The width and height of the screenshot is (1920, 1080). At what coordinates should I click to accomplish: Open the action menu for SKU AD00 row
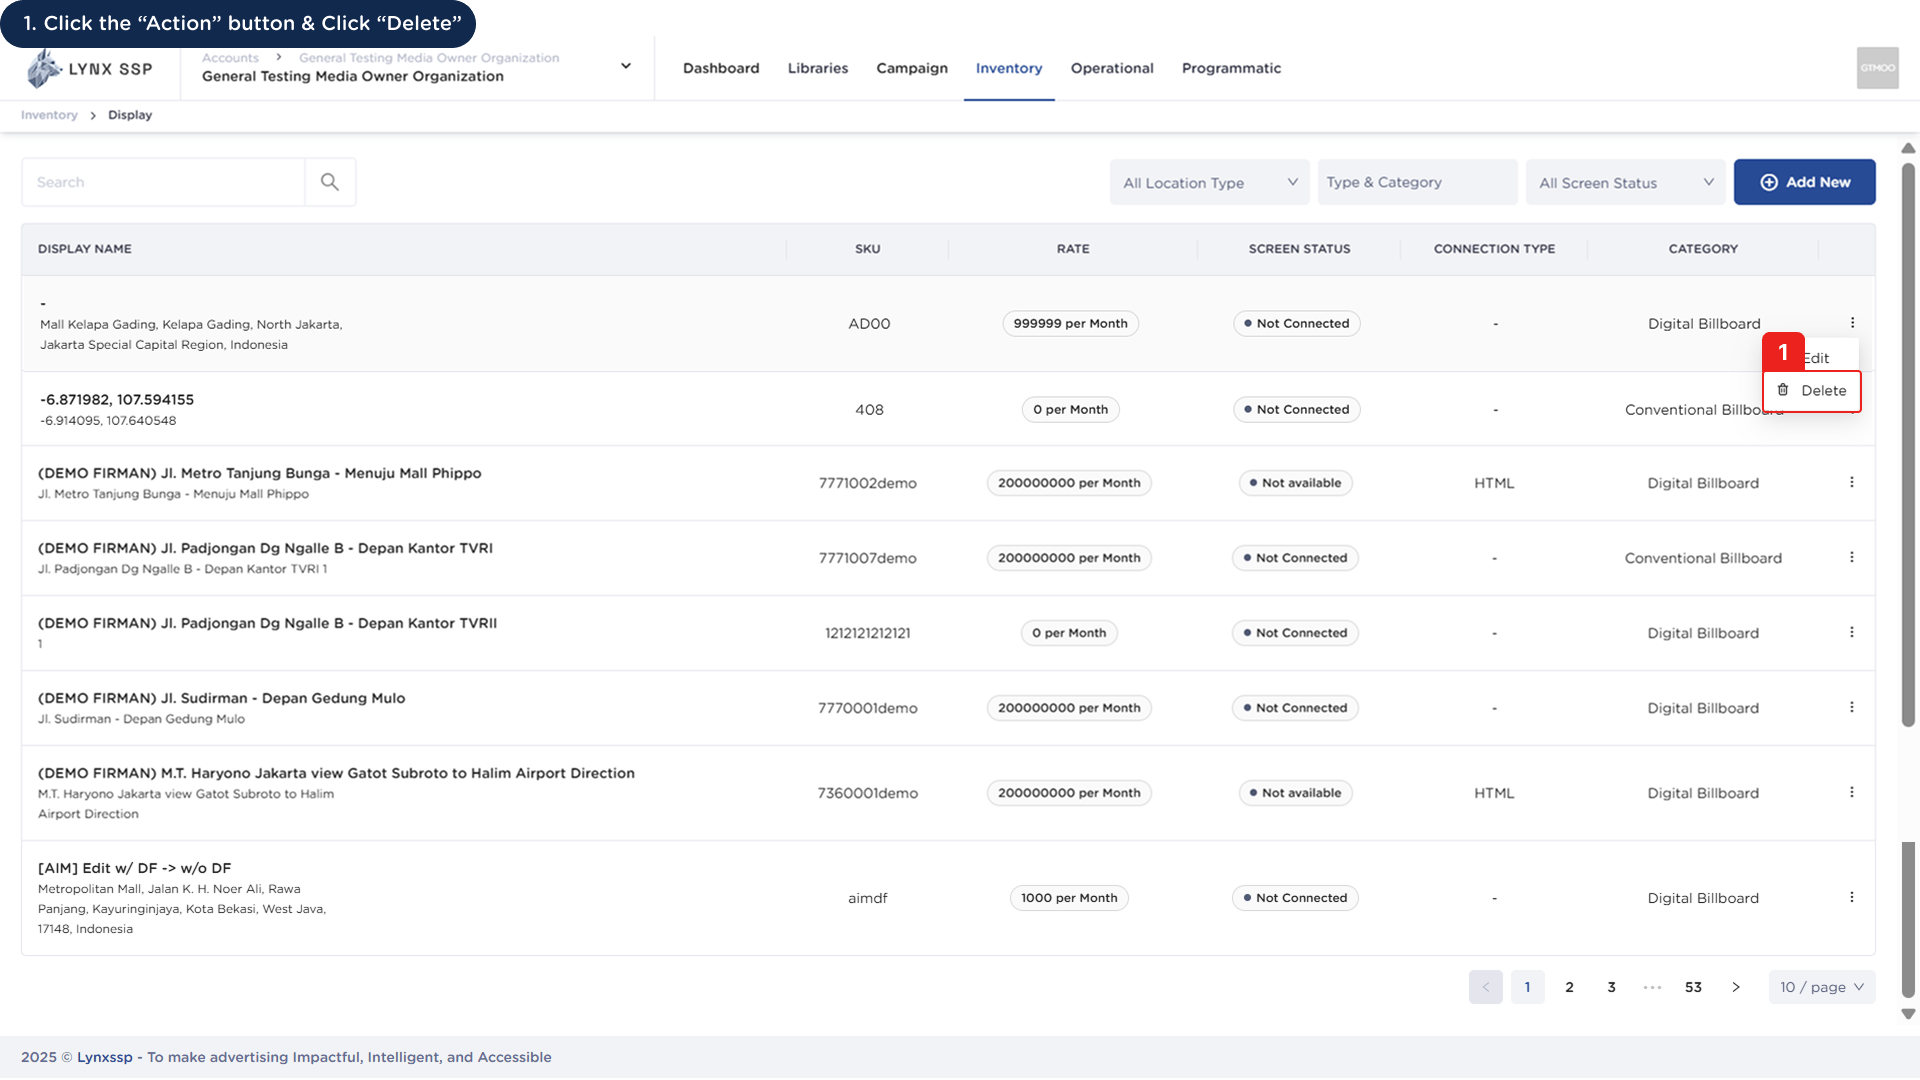click(x=1852, y=323)
